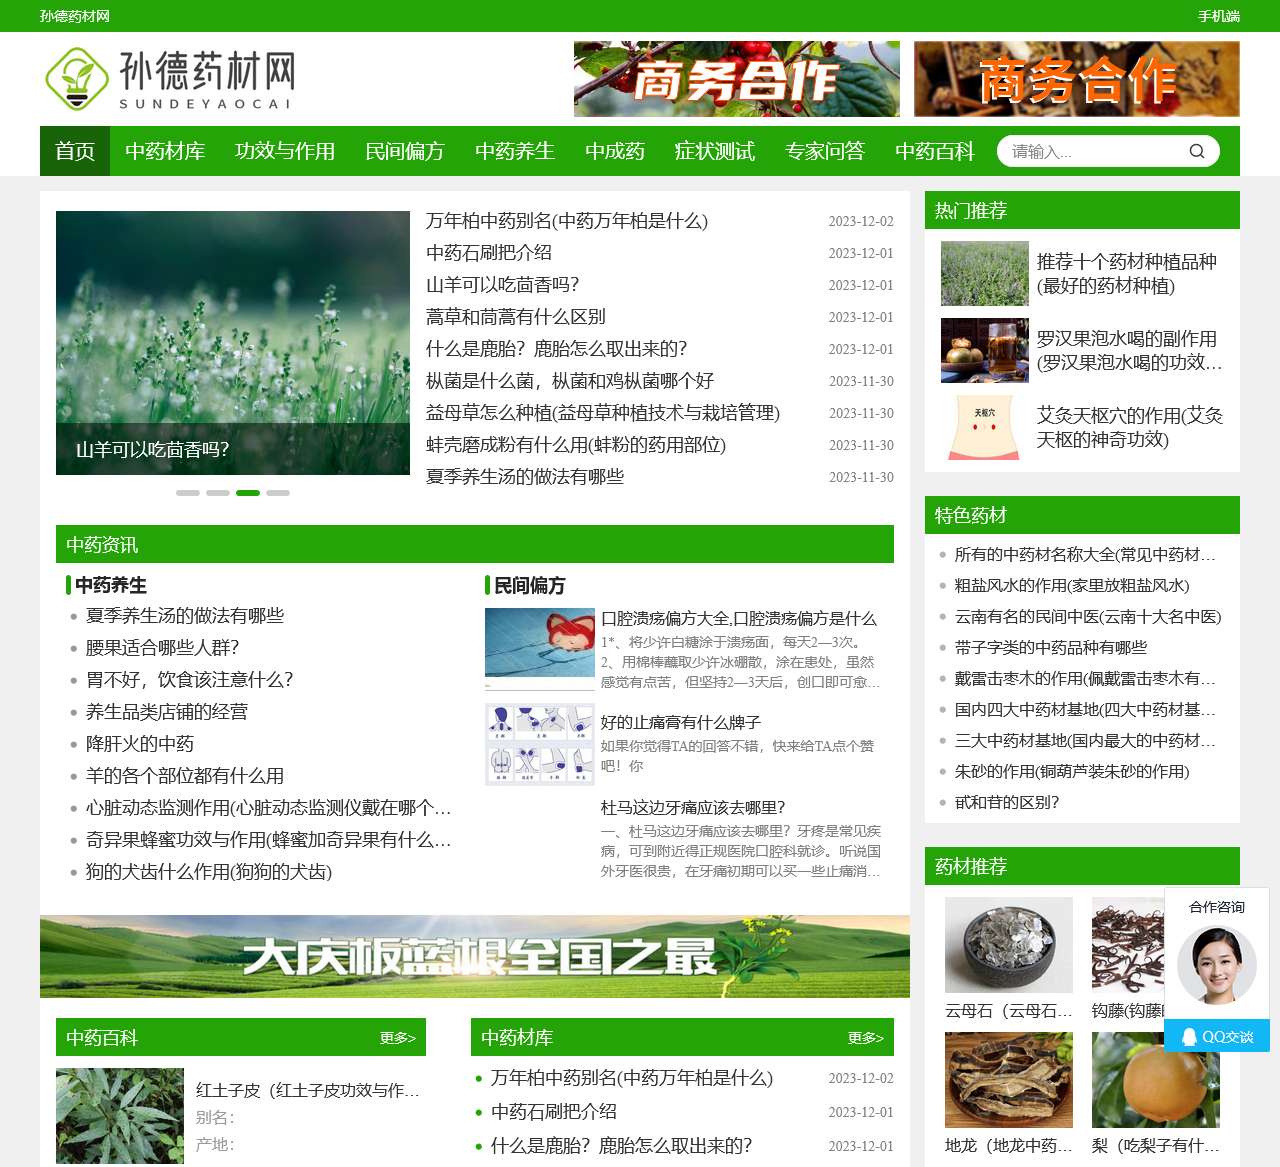This screenshot has height=1167, width=1280.
Task: Select the 专家问答 navigation item
Action: coord(824,151)
